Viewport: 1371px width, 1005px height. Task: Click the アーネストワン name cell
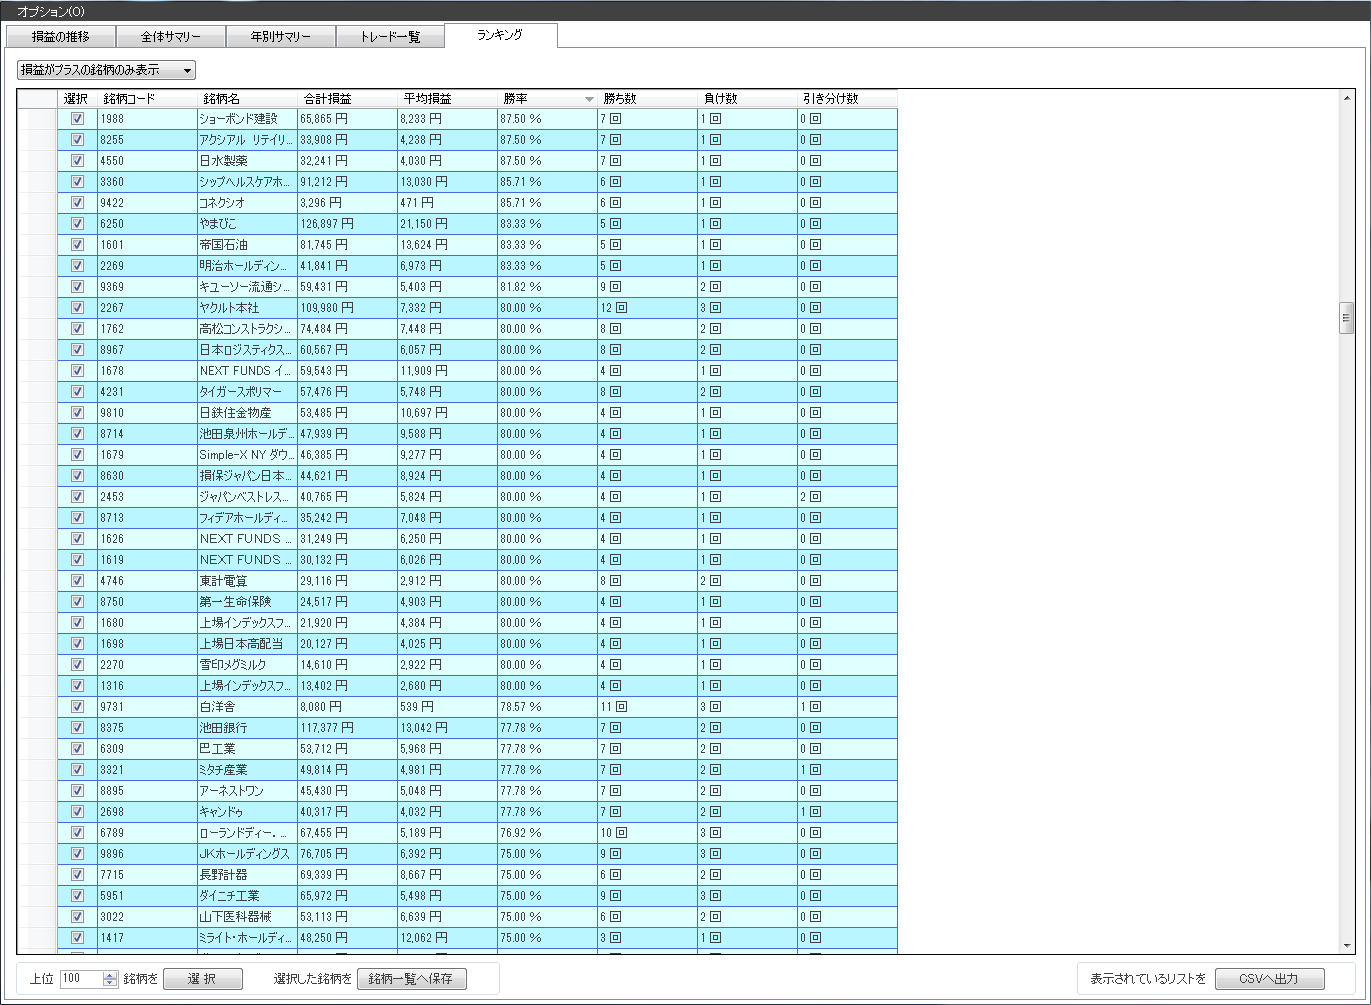click(x=247, y=791)
